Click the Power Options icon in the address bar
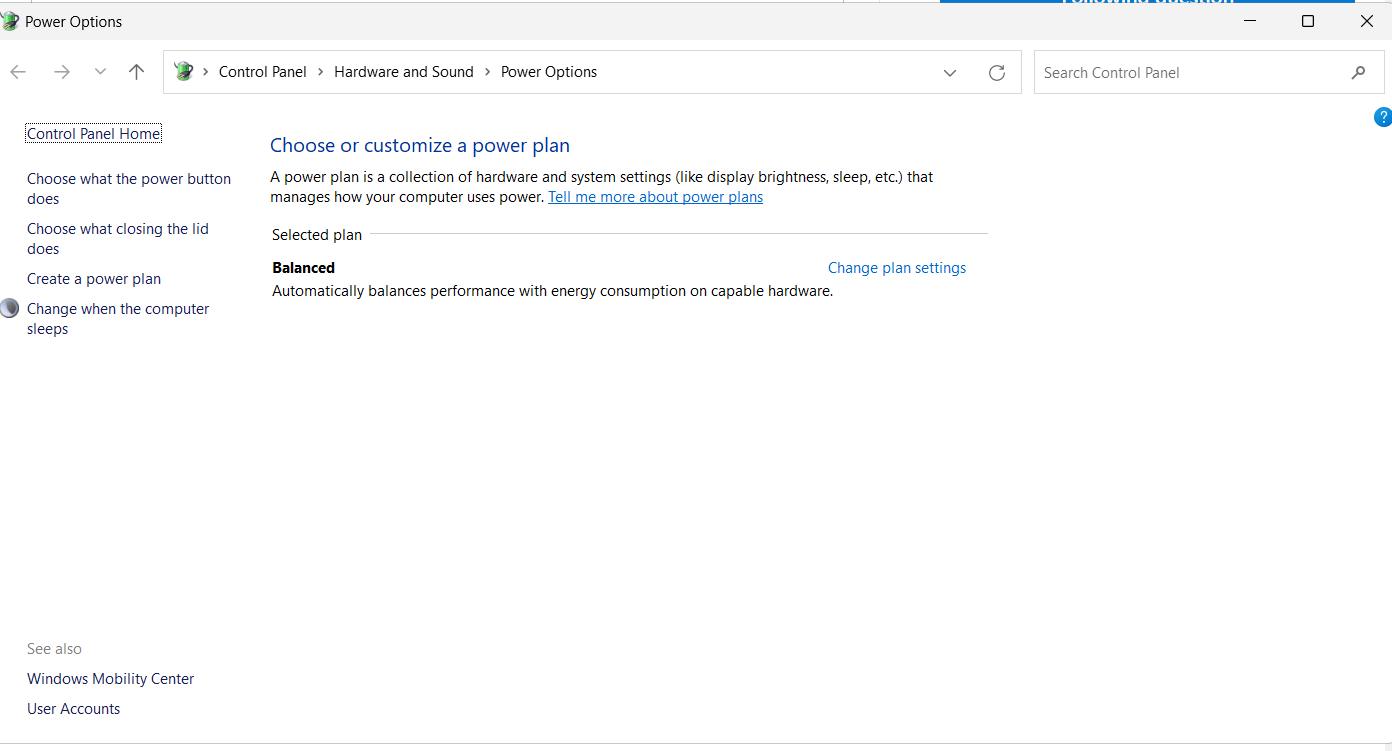 [x=183, y=71]
